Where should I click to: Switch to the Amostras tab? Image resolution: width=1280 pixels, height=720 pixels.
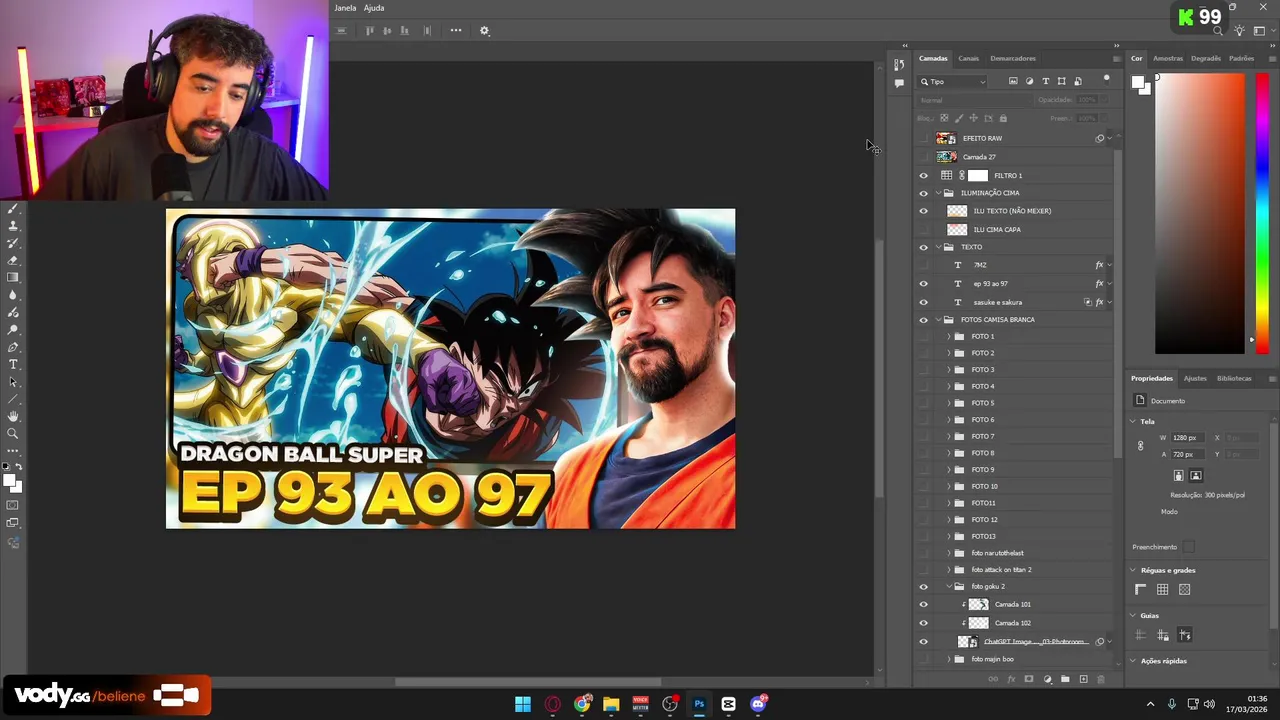tap(1168, 58)
